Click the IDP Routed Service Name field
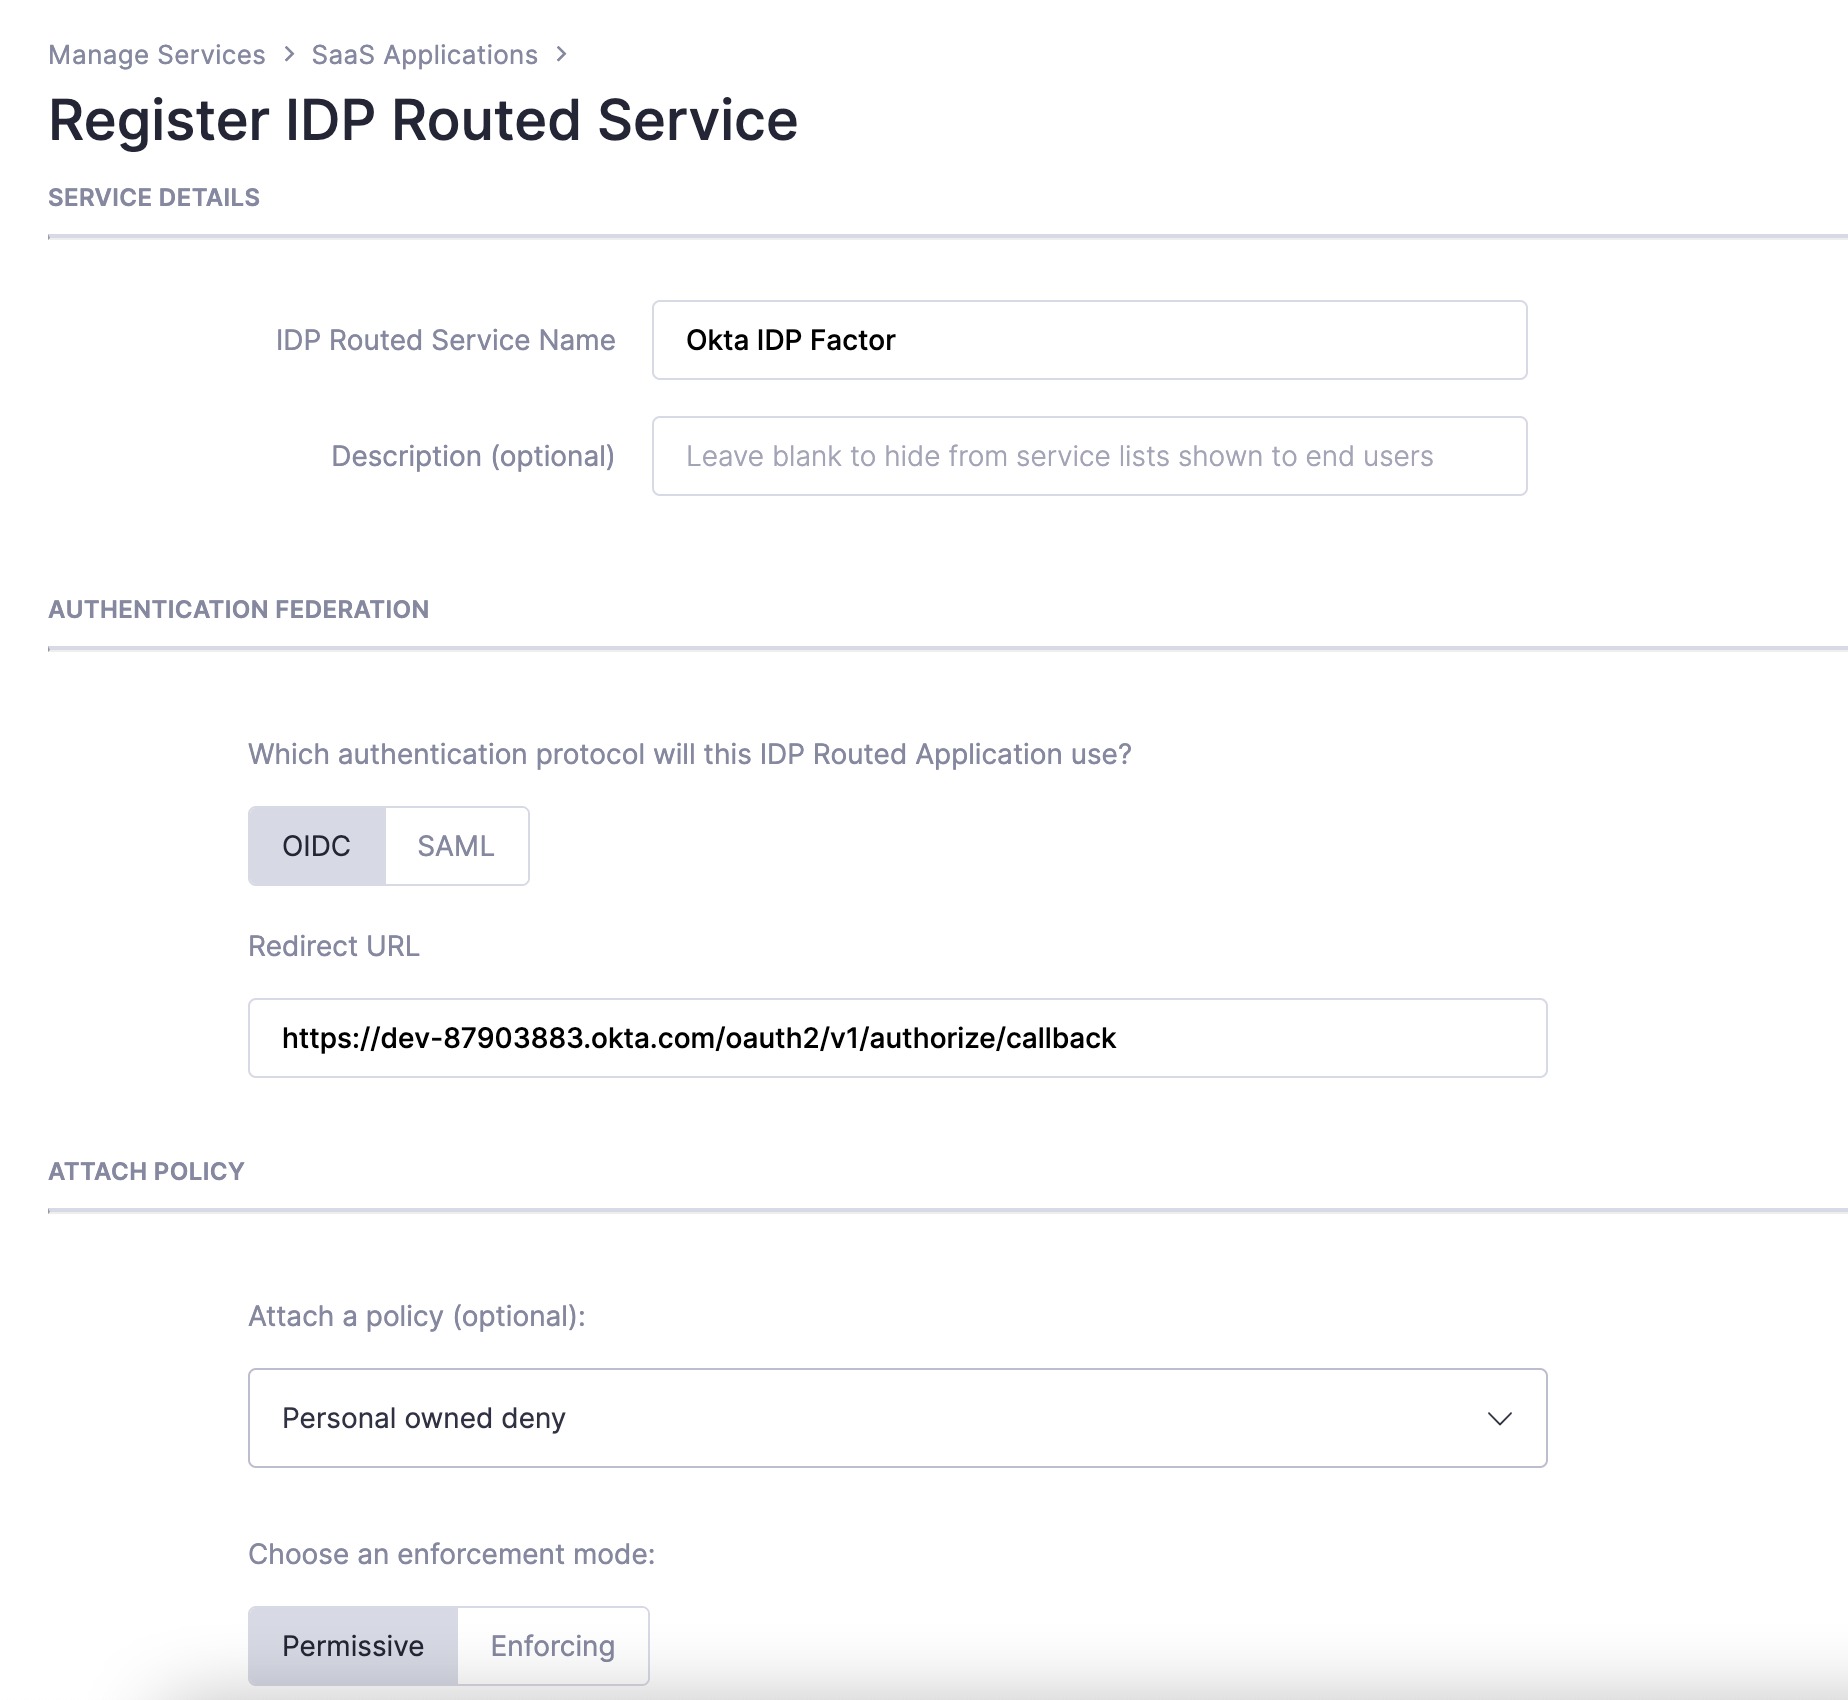 [x=1089, y=340]
